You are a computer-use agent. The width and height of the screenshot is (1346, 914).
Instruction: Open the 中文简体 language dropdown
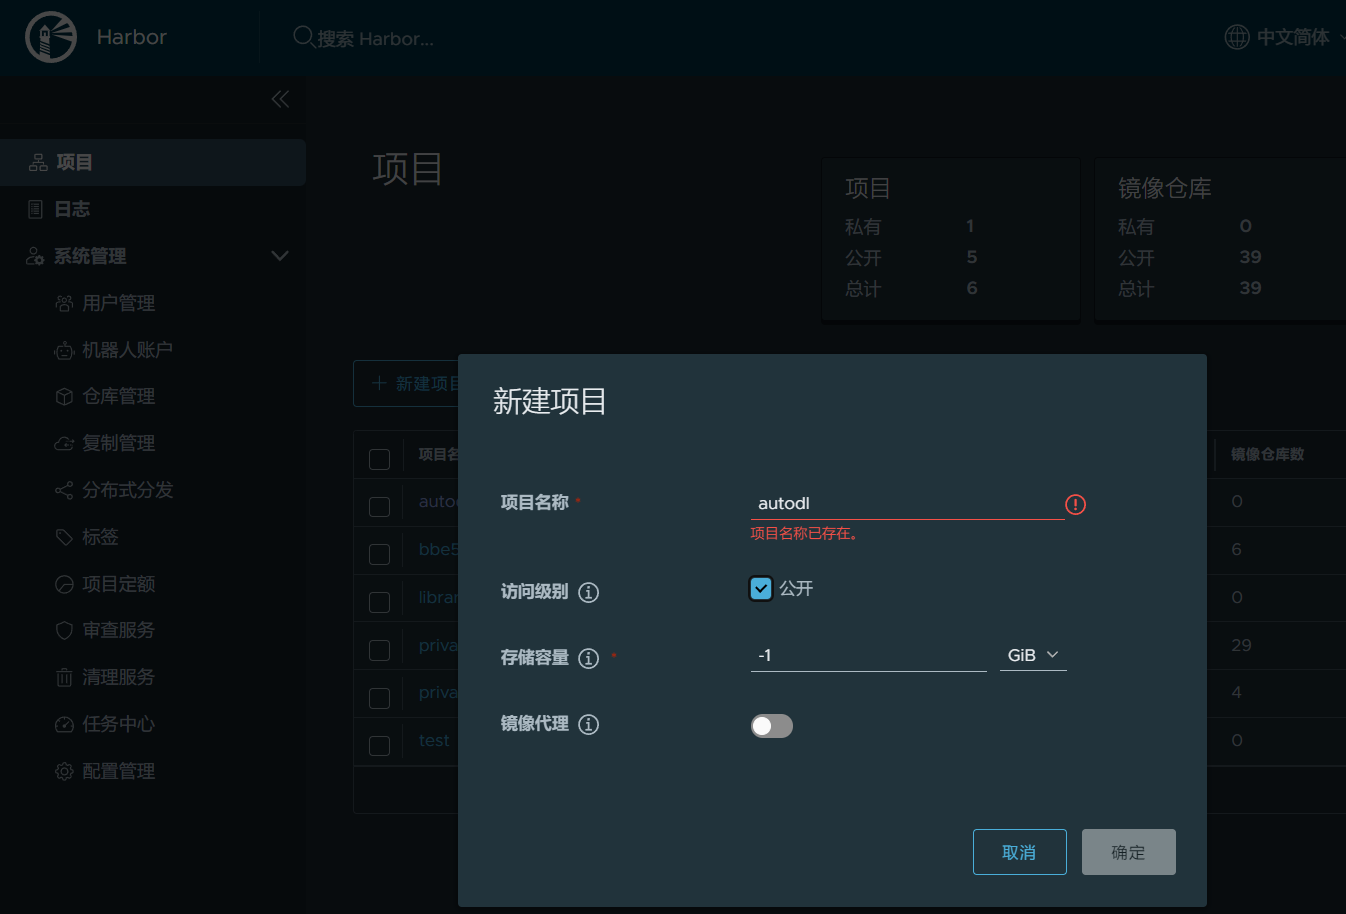click(1290, 36)
